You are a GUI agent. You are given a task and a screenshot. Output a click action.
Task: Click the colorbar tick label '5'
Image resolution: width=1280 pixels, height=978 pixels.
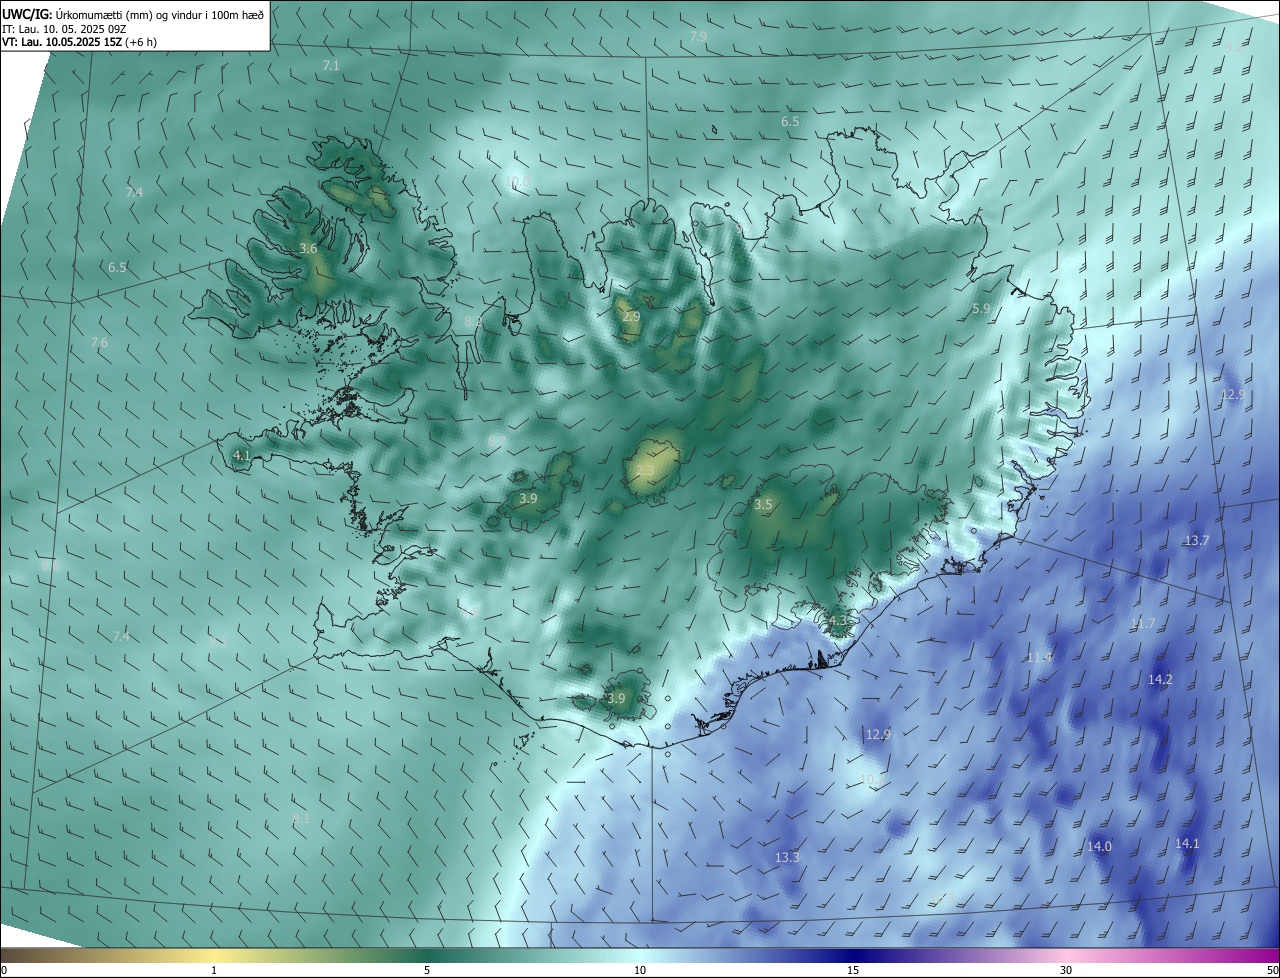coord(427,970)
